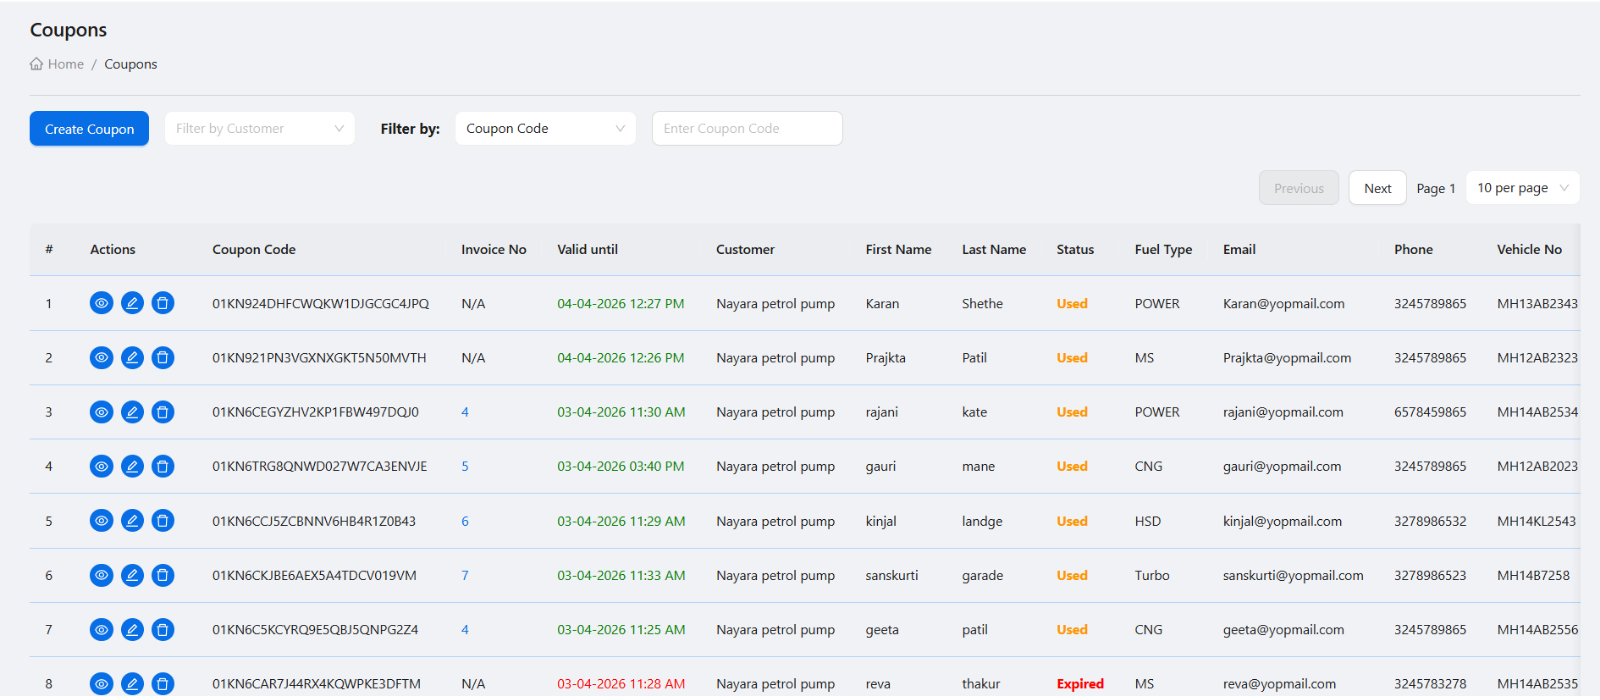The width and height of the screenshot is (1600, 700).
Task: Open the Filter by Customer dropdown
Action: pyautogui.click(x=260, y=128)
